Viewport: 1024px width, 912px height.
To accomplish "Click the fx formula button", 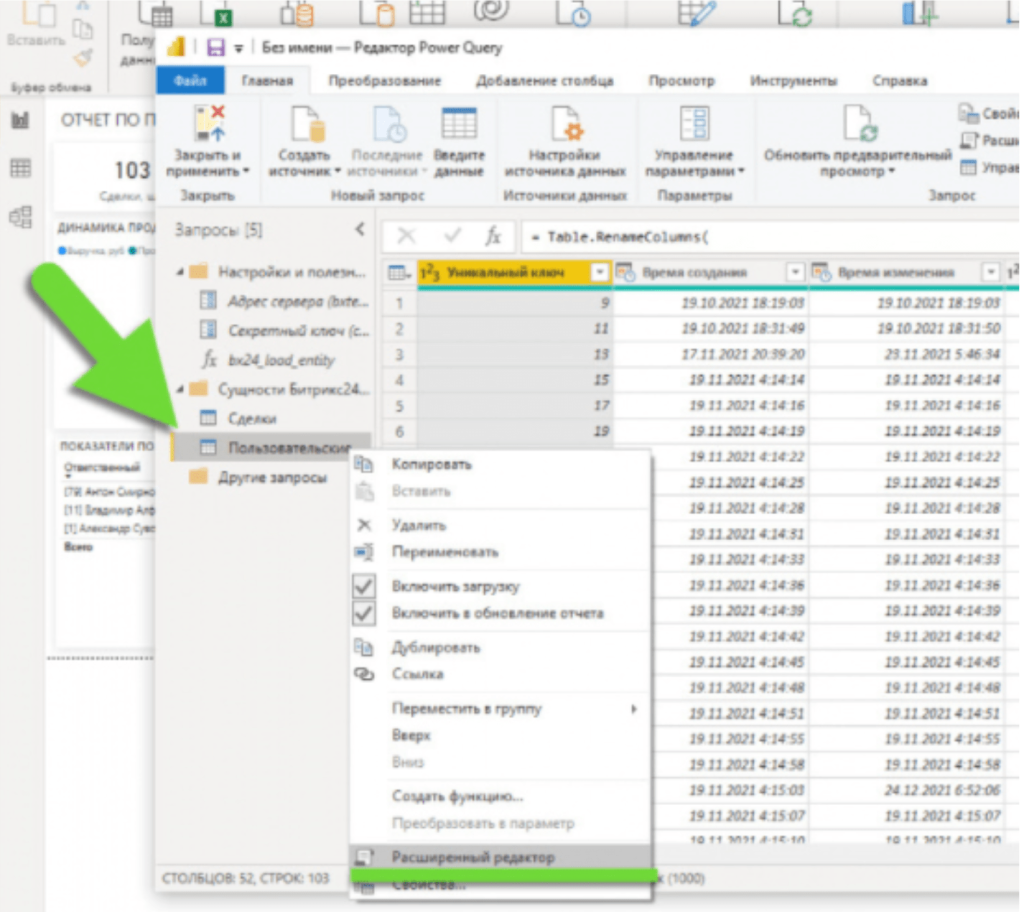I will [x=493, y=236].
